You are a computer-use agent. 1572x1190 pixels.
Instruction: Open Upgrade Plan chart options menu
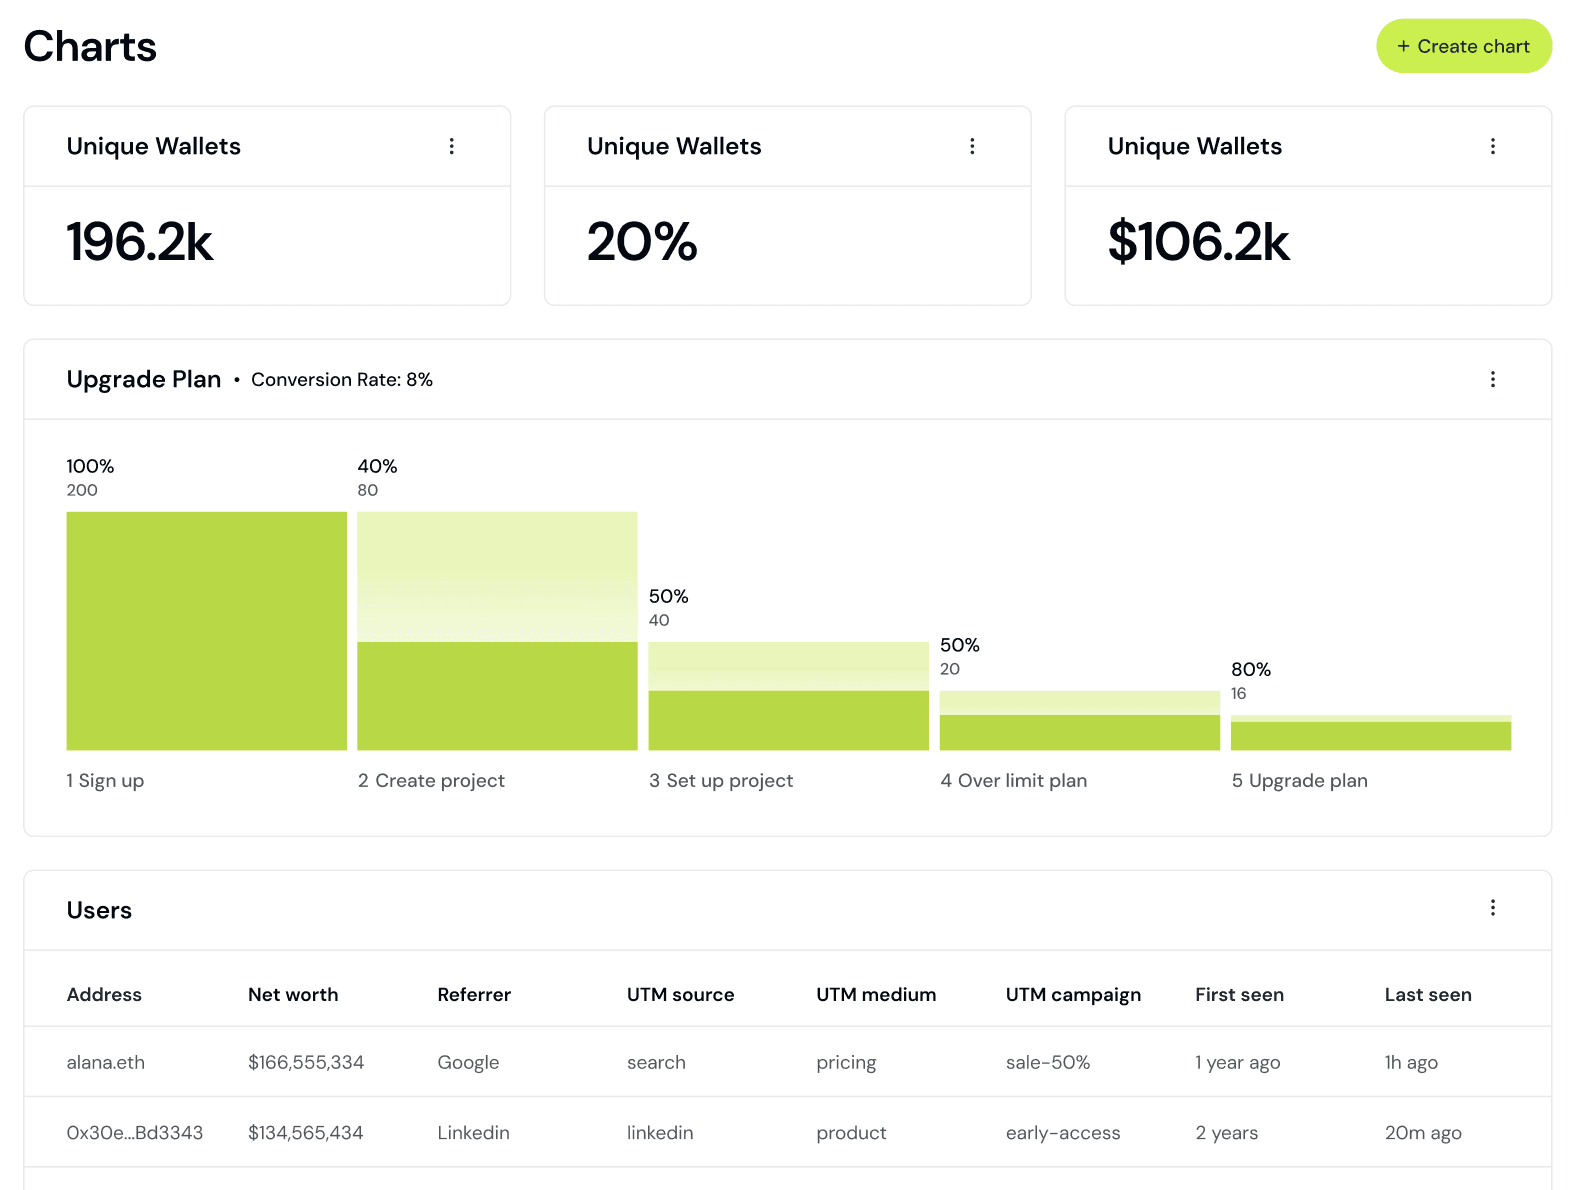click(x=1493, y=379)
